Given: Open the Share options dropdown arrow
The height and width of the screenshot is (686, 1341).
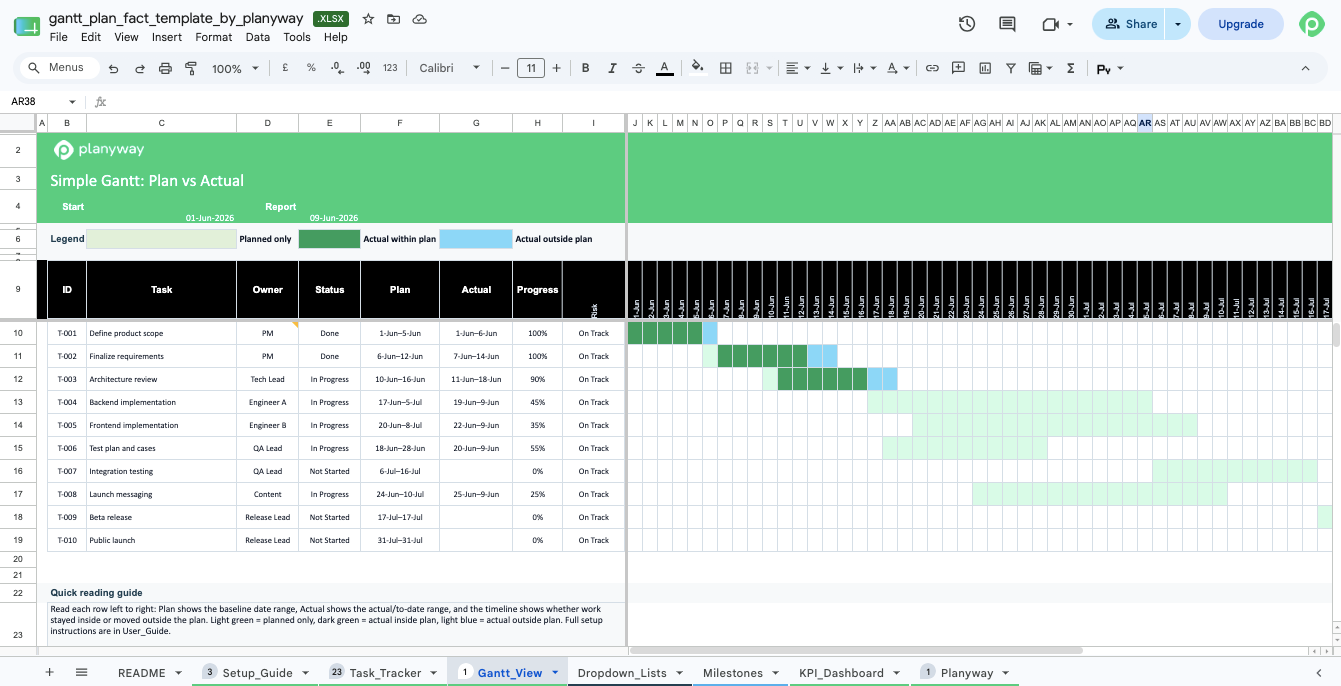Looking at the screenshot, I should click(x=1178, y=24).
